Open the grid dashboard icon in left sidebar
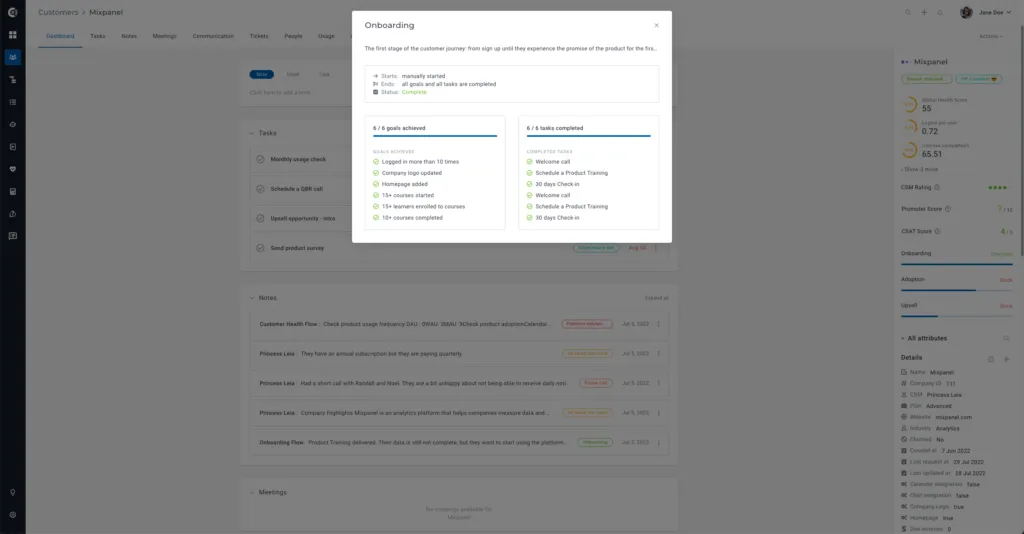Screen dimensions: 1024x534 (12, 35)
